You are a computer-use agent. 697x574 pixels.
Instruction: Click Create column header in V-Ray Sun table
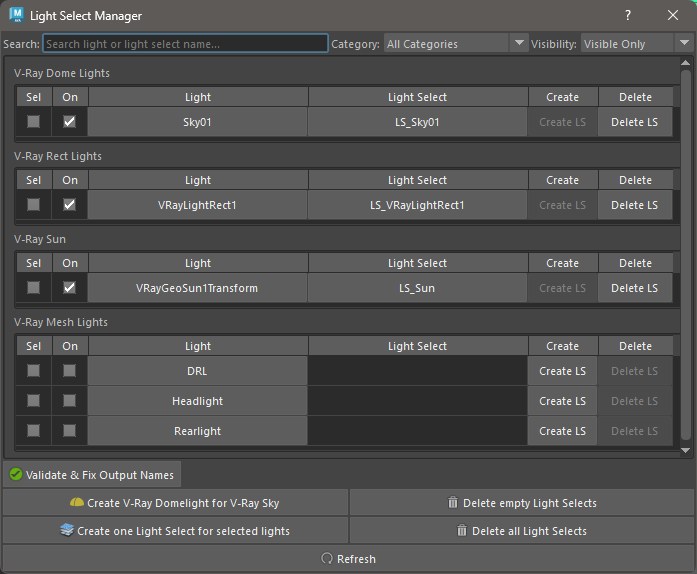[562, 263]
